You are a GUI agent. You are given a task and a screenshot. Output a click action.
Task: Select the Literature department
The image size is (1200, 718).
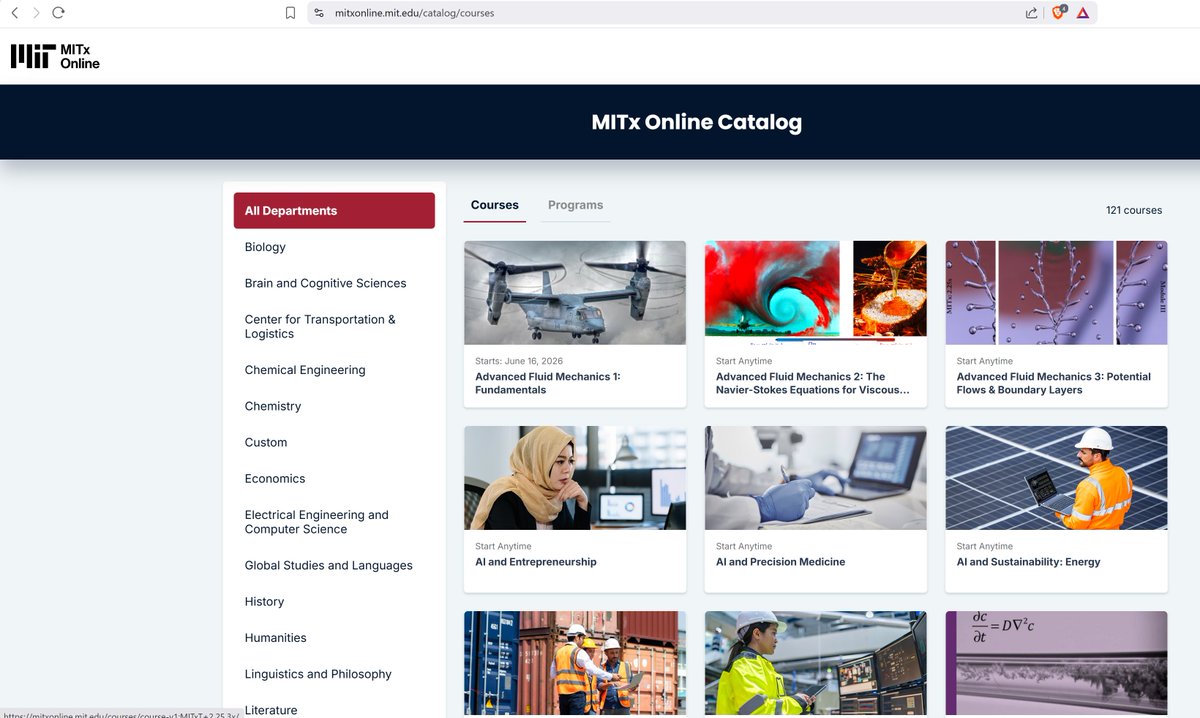(271, 709)
